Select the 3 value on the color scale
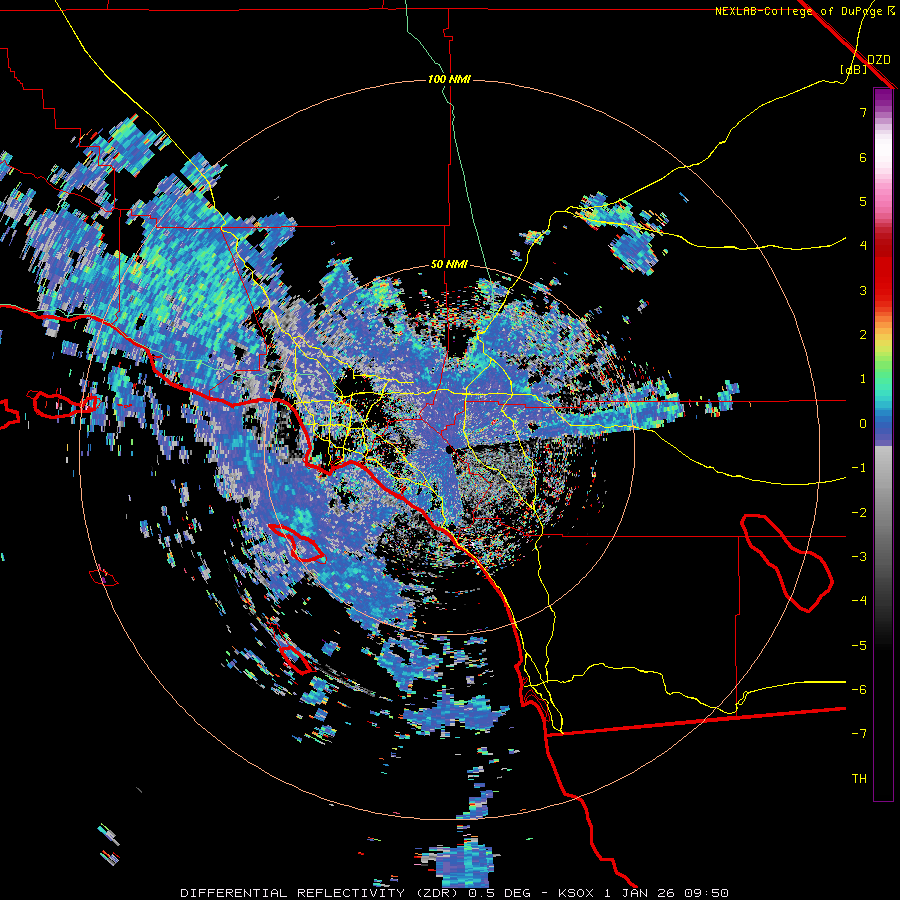The height and width of the screenshot is (900, 900). pos(863,290)
